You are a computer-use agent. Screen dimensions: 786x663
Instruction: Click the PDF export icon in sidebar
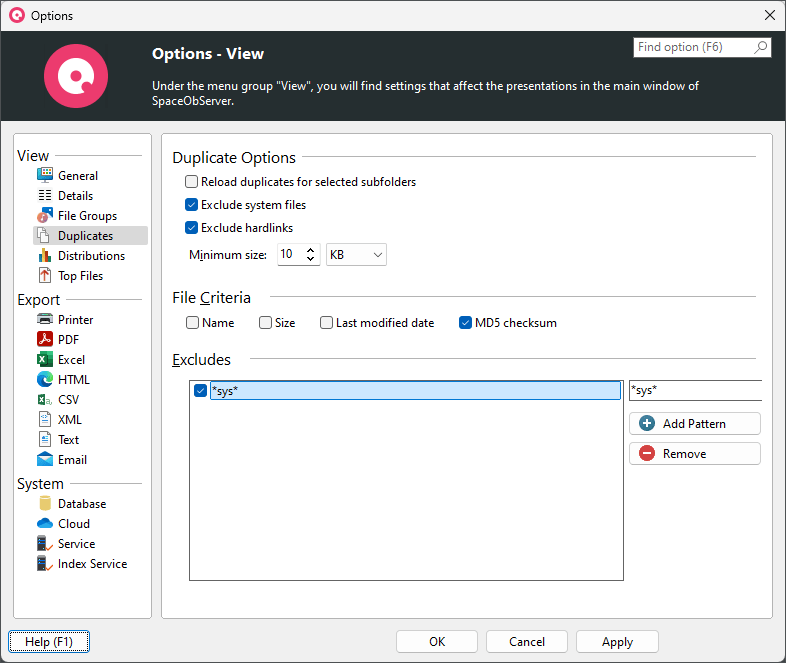pos(45,340)
